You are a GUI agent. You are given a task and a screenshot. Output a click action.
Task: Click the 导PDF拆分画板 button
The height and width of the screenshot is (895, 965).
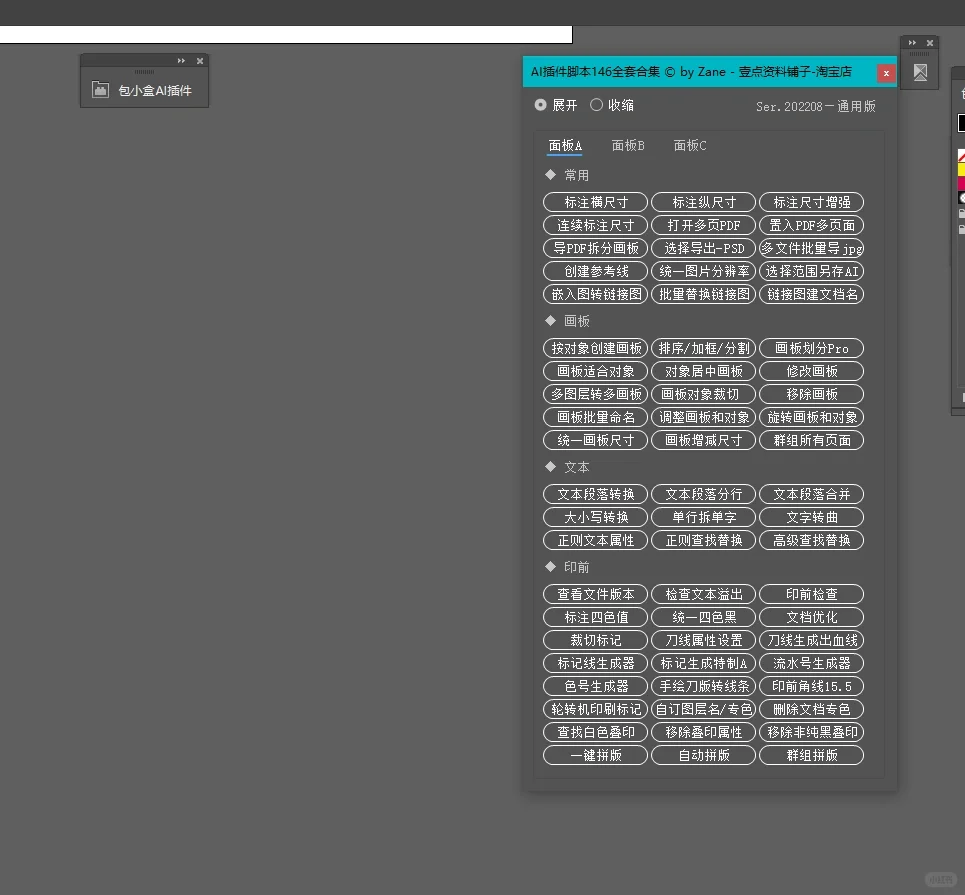pos(595,248)
